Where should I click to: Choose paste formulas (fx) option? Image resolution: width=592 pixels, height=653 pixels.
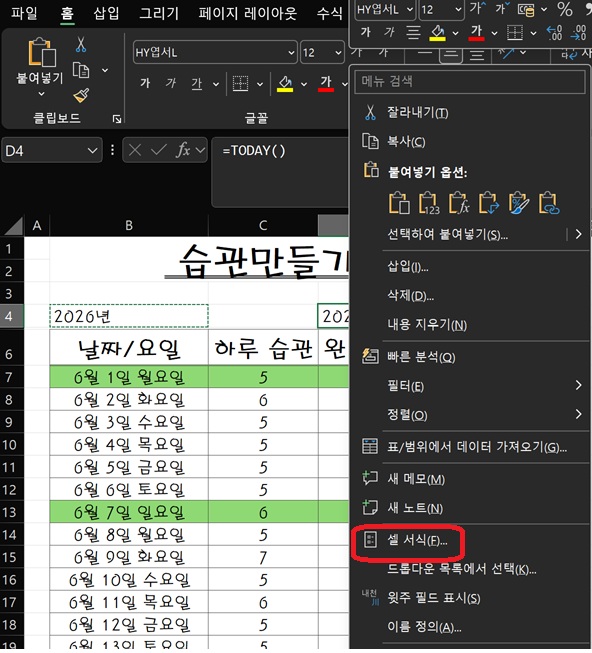click(459, 203)
